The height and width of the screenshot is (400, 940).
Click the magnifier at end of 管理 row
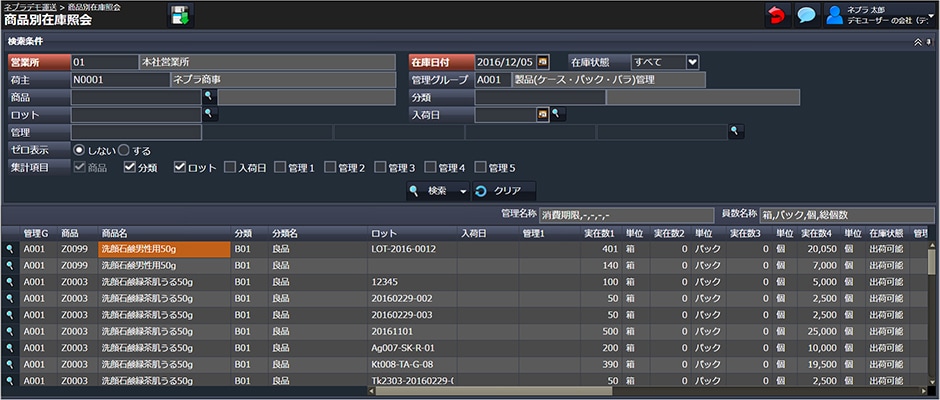(x=736, y=132)
